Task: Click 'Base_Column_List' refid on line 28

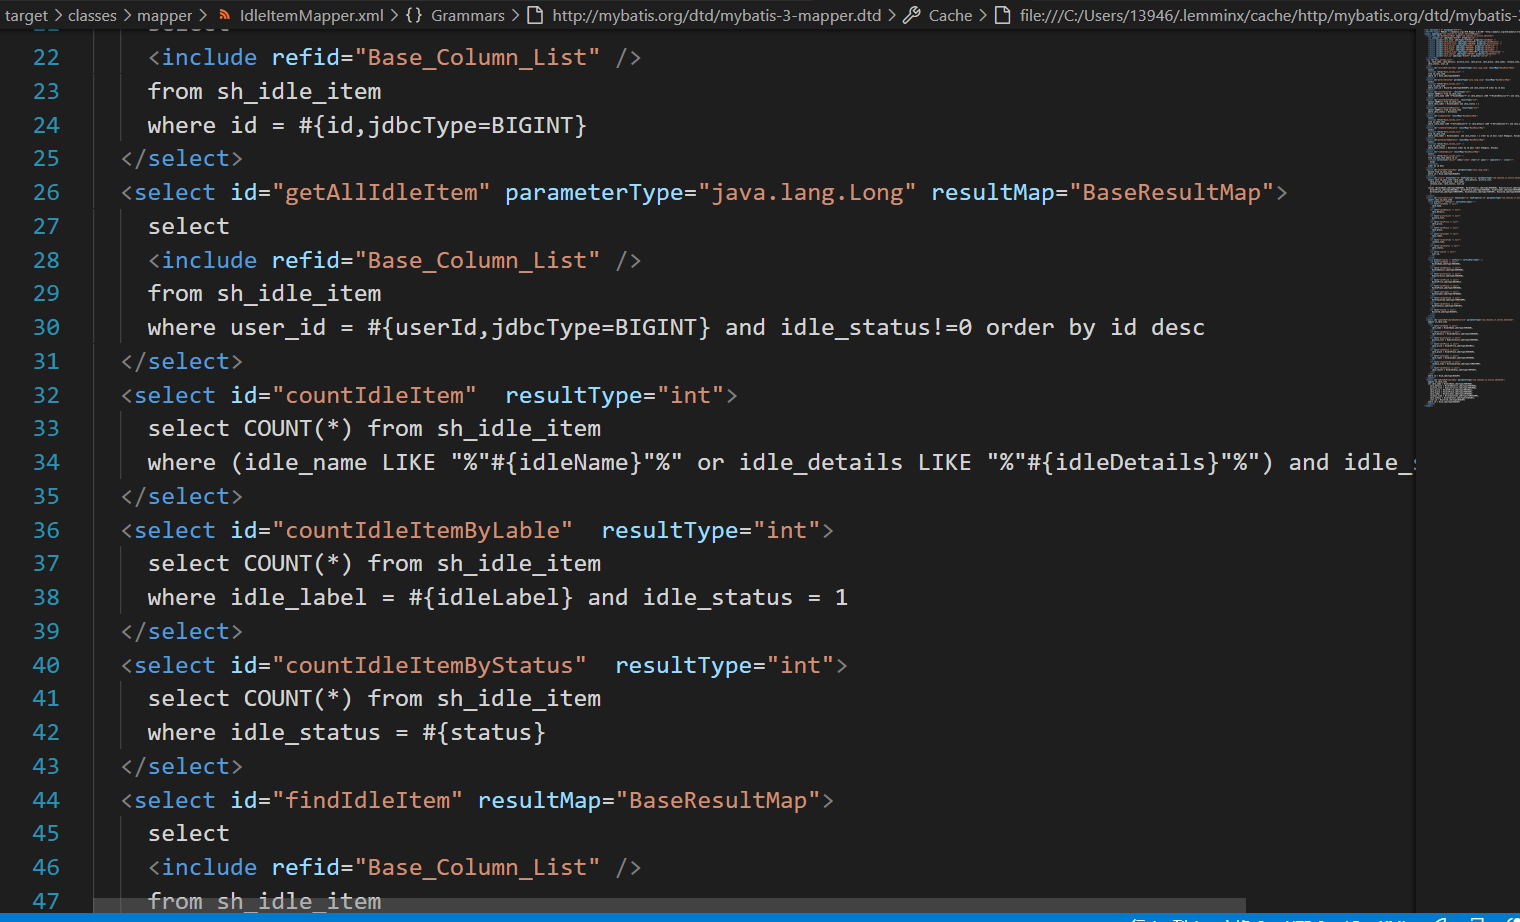Action: (477, 261)
